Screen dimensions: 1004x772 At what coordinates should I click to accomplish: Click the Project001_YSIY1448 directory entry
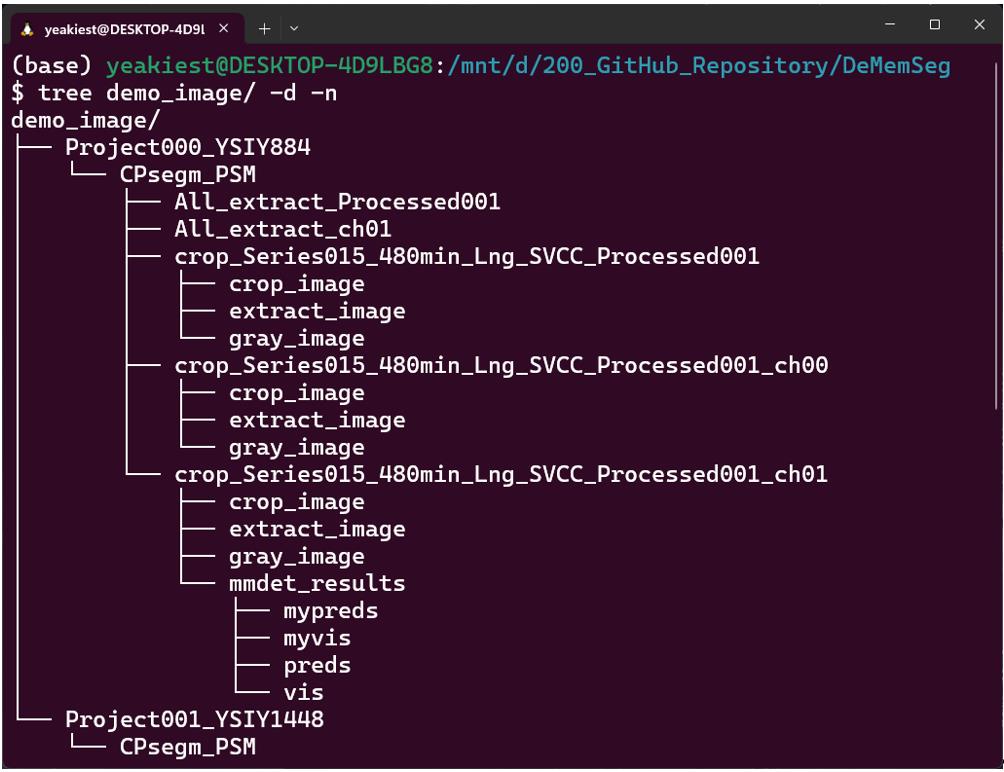pos(194,719)
